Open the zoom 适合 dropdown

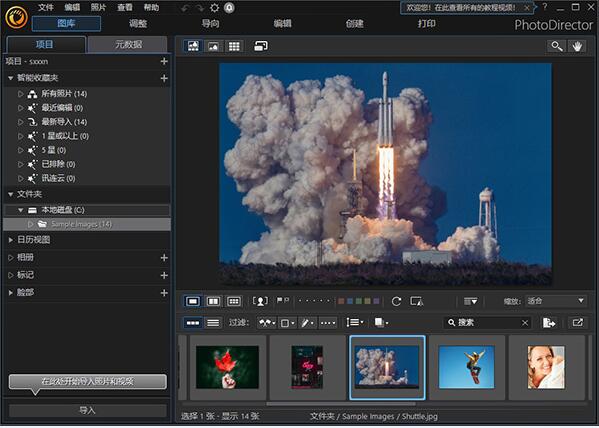point(556,301)
